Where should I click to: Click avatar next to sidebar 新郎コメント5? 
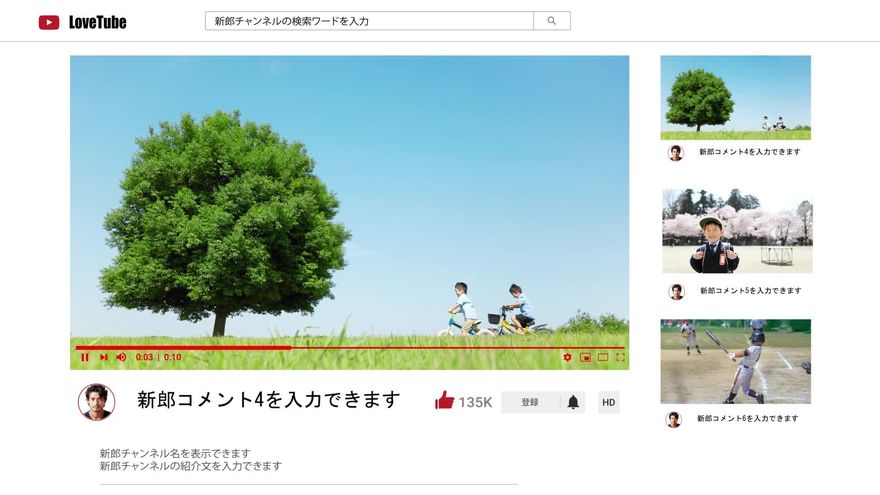(x=677, y=291)
